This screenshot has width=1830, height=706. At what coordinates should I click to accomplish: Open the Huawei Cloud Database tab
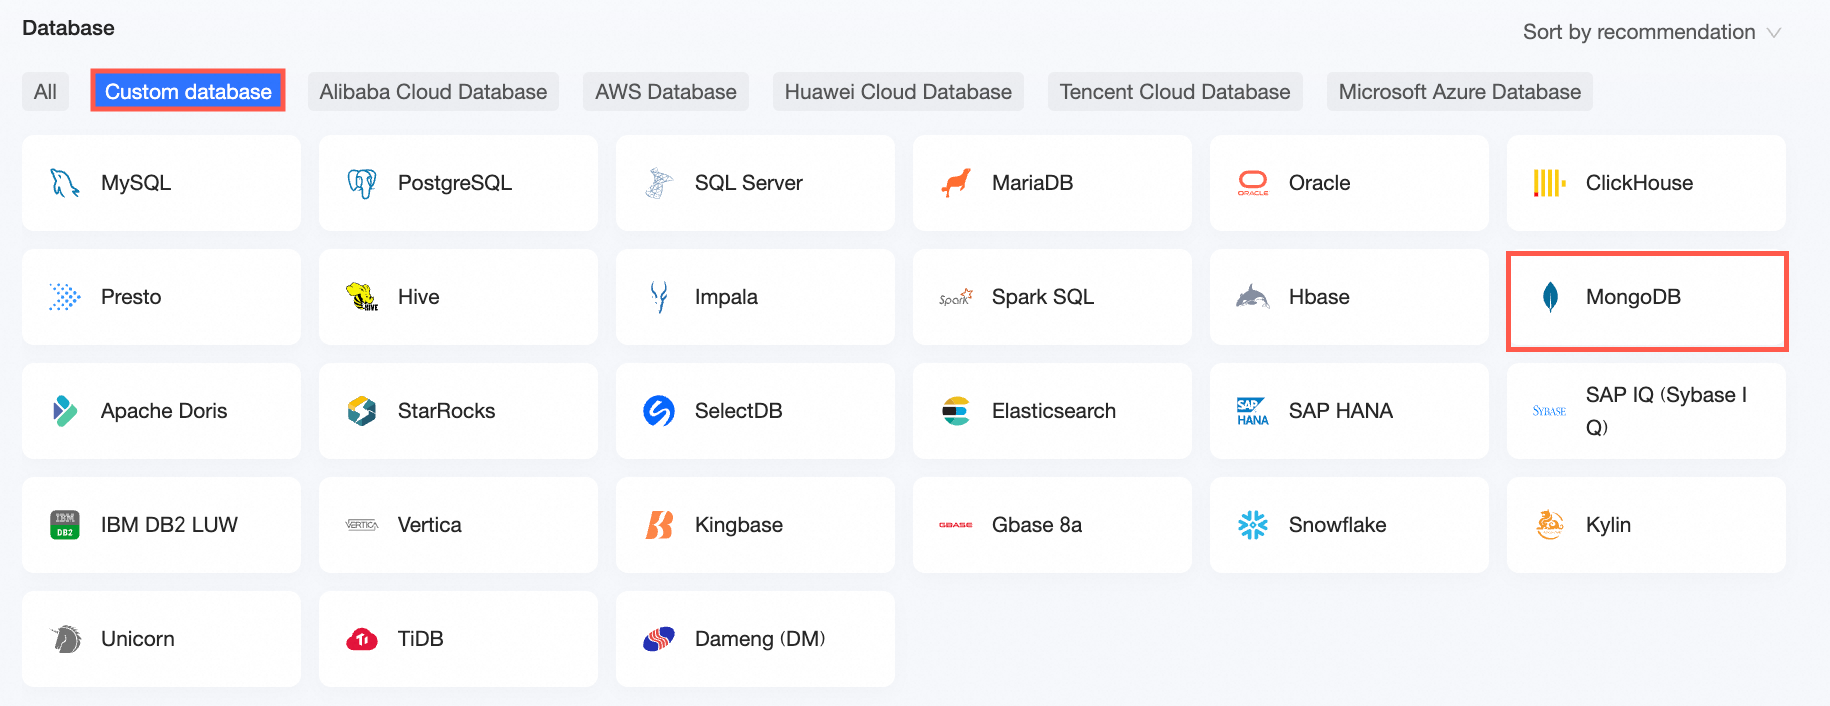click(x=898, y=92)
